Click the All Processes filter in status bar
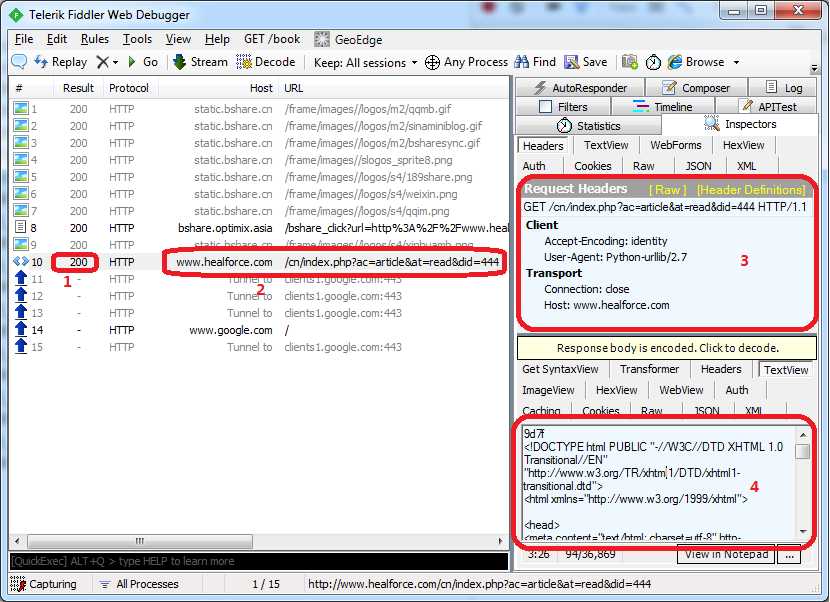This screenshot has height=602, width=830. tap(139, 584)
